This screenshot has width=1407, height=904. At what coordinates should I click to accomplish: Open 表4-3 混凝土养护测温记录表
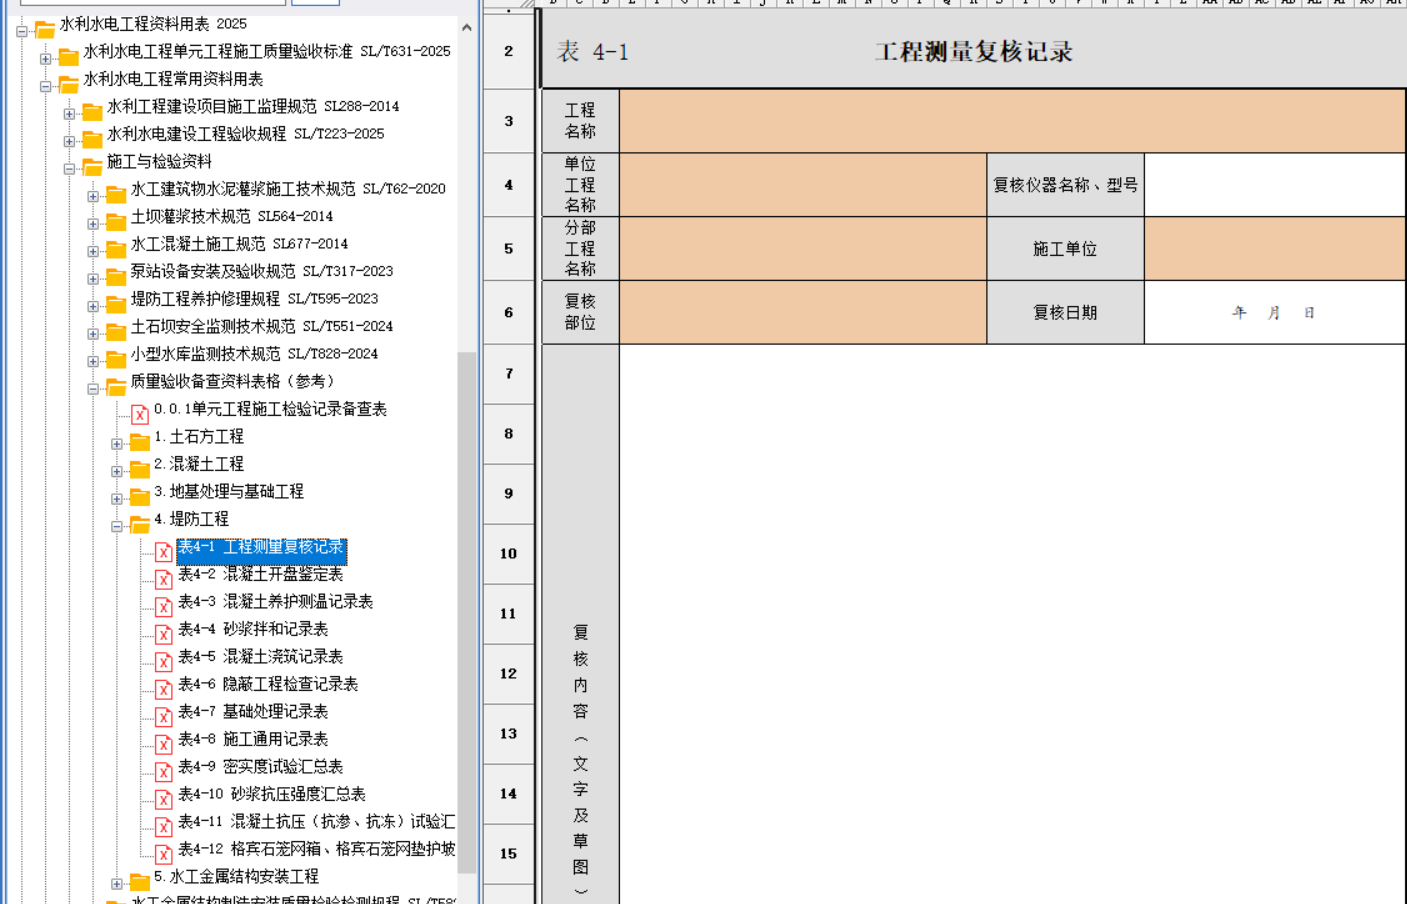click(275, 602)
